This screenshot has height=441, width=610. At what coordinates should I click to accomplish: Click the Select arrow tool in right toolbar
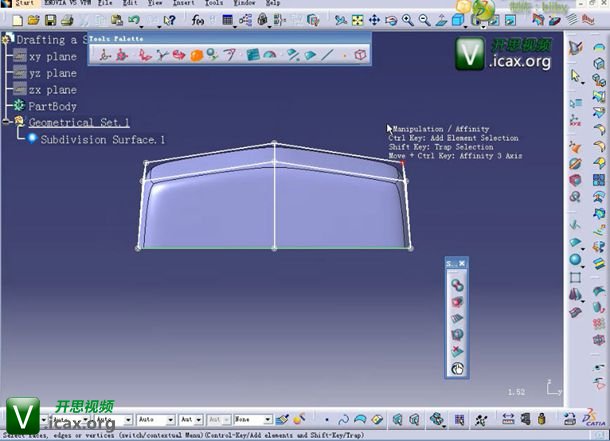tap(575, 75)
